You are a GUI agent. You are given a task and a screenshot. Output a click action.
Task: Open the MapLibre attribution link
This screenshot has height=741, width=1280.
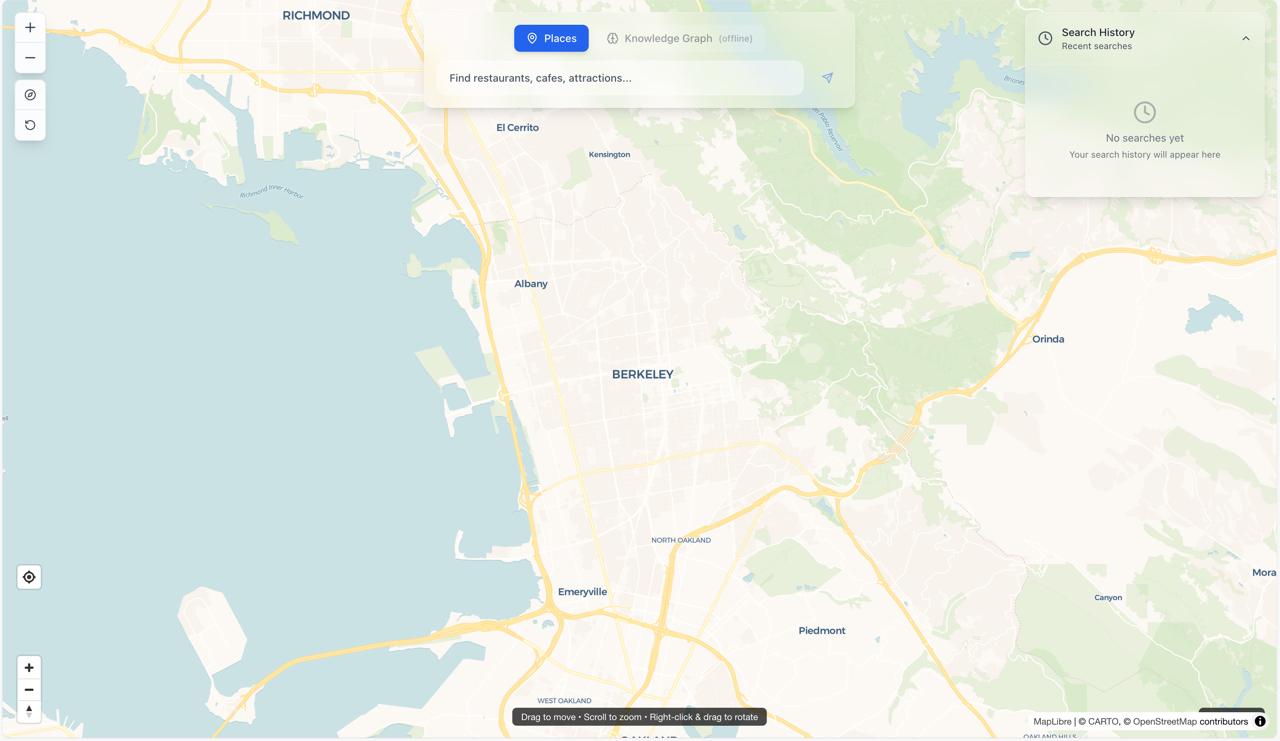[x=1052, y=721]
